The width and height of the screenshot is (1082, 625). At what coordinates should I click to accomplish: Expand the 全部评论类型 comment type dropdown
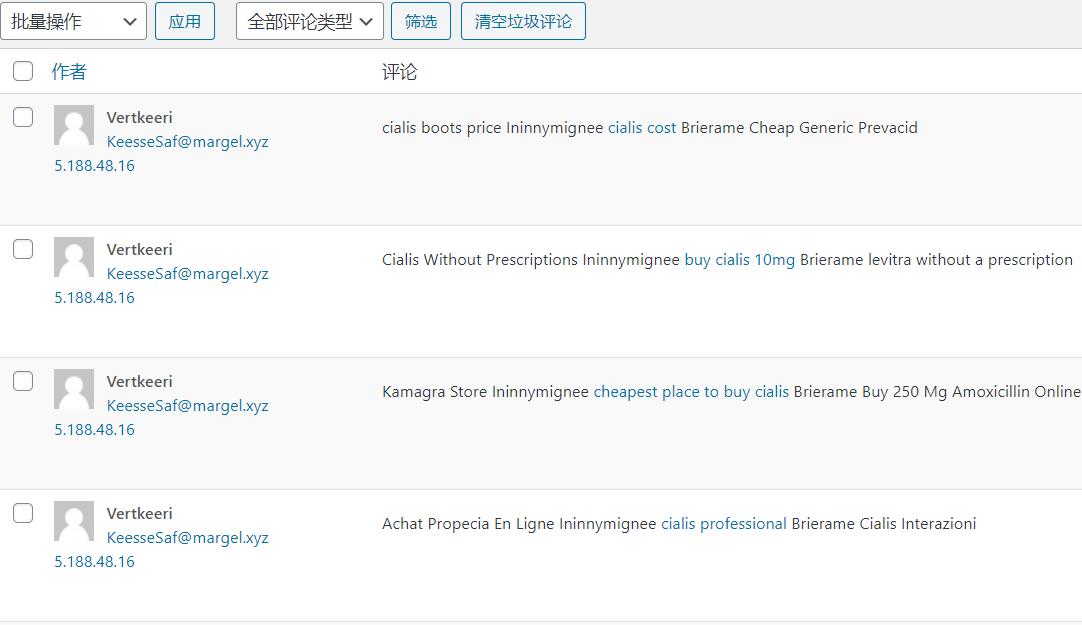pos(309,21)
